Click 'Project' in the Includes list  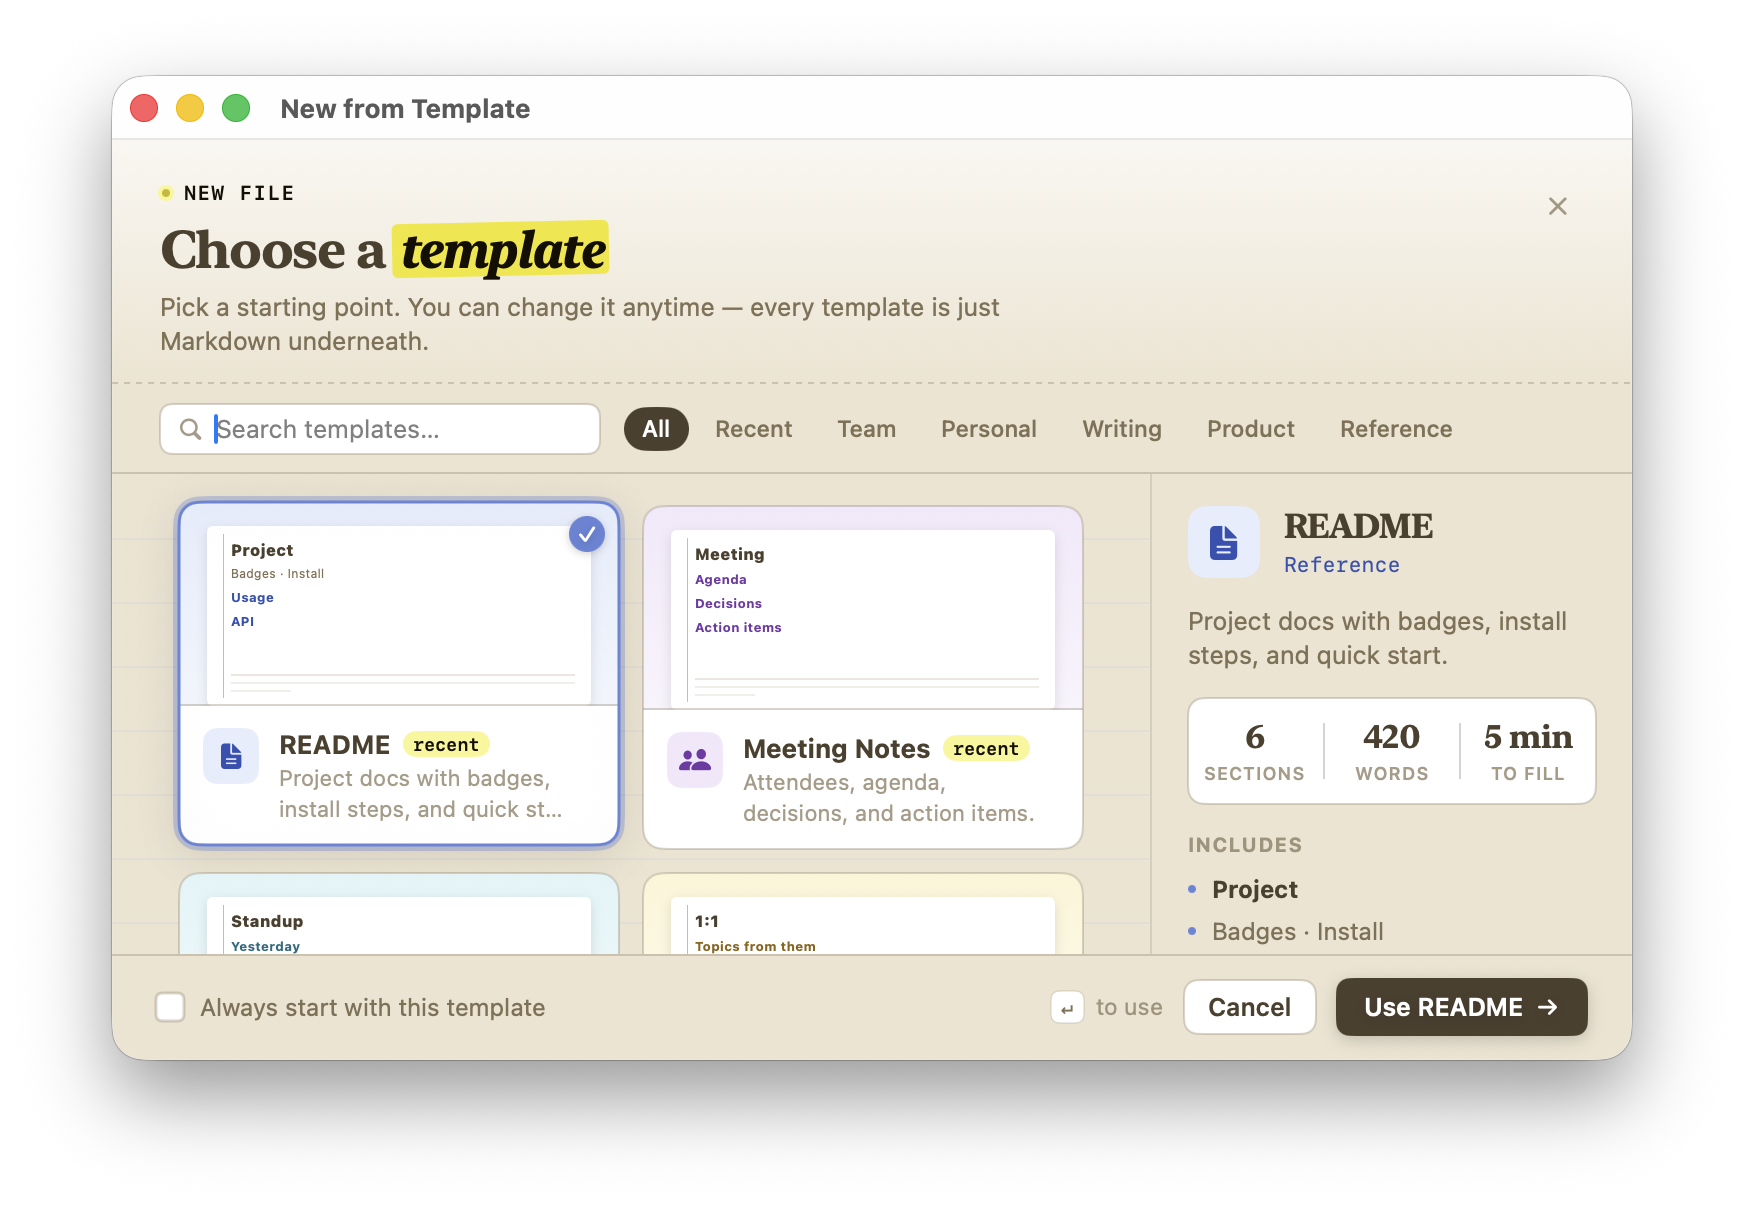(x=1254, y=890)
